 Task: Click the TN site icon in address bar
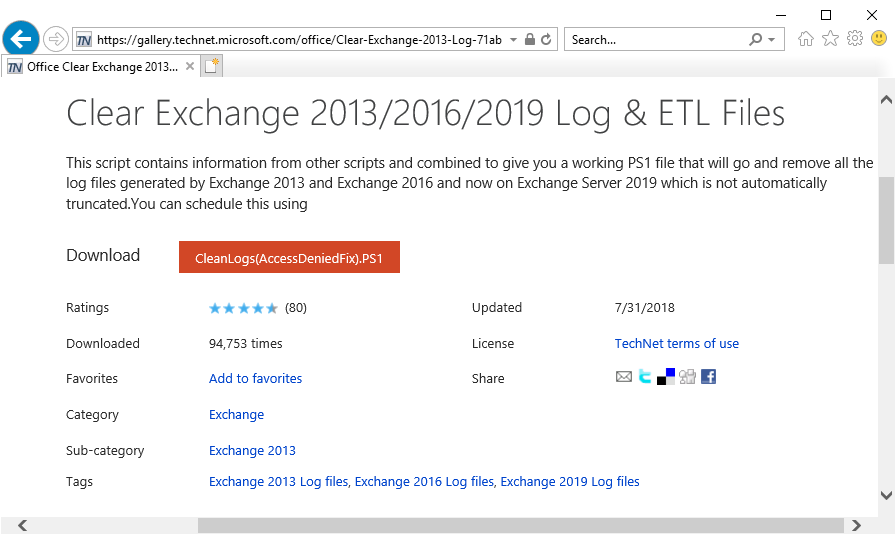(x=83, y=40)
